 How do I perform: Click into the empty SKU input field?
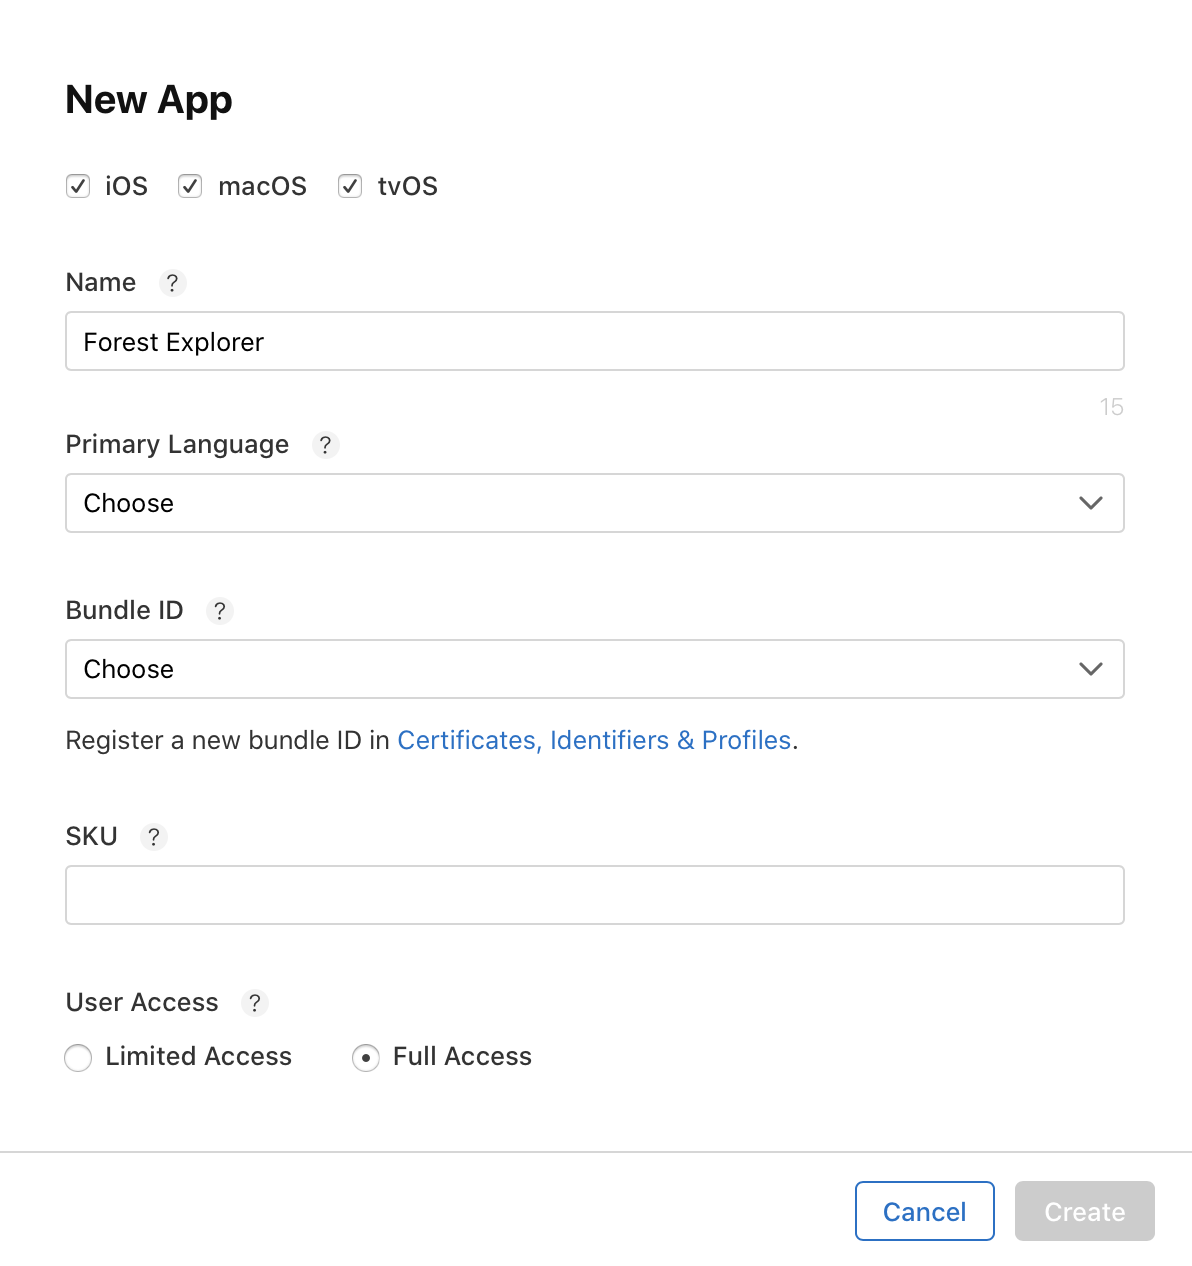click(594, 895)
